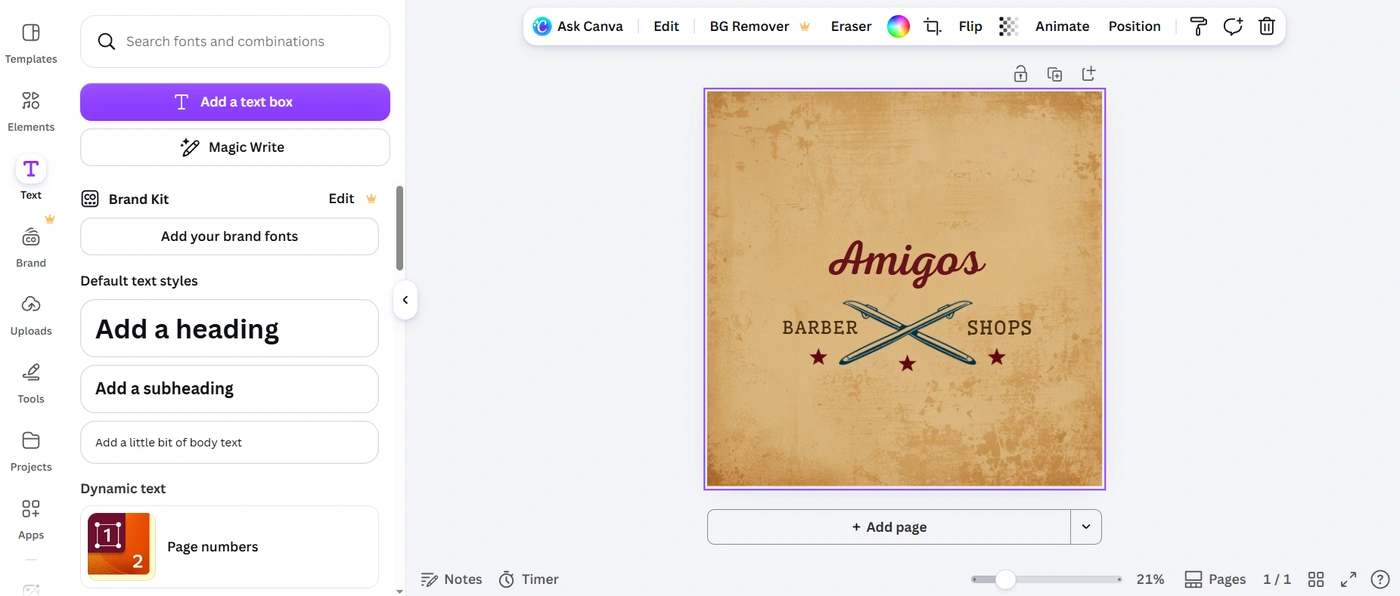Expand the Add page dropdown arrow
This screenshot has width=1400, height=596.
1086,527
